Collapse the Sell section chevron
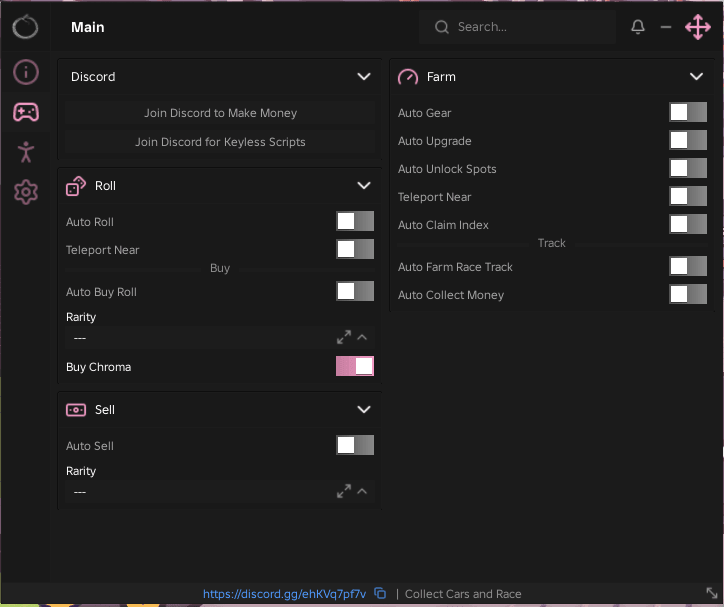 tap(364, 409)
